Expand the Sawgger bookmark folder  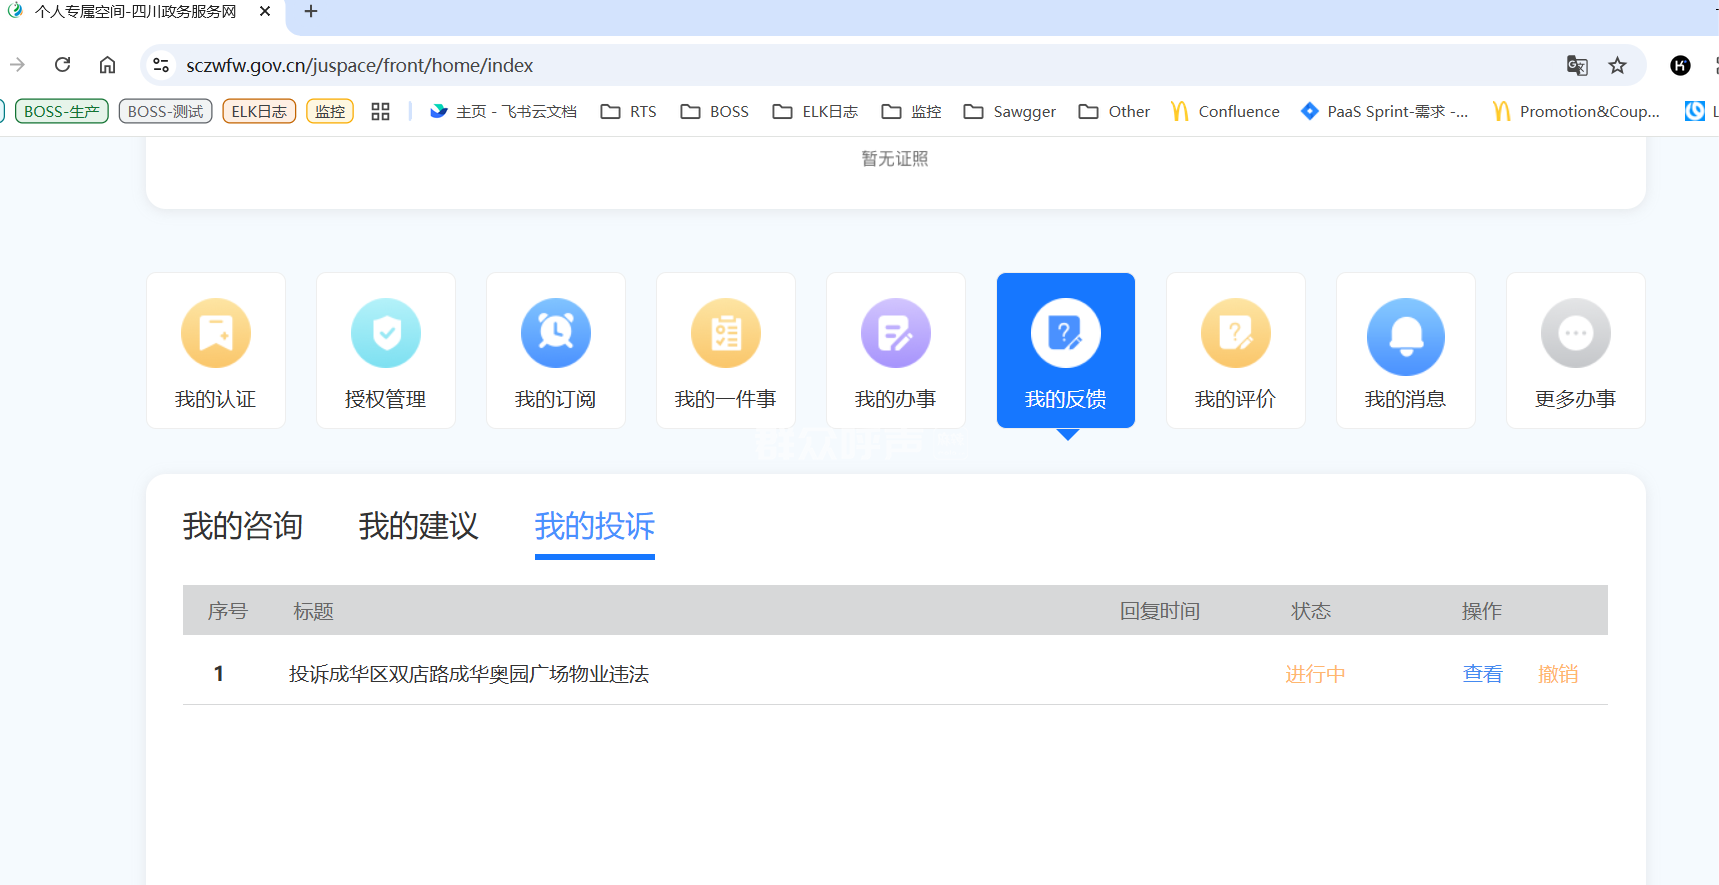[x=1010, y=111]
